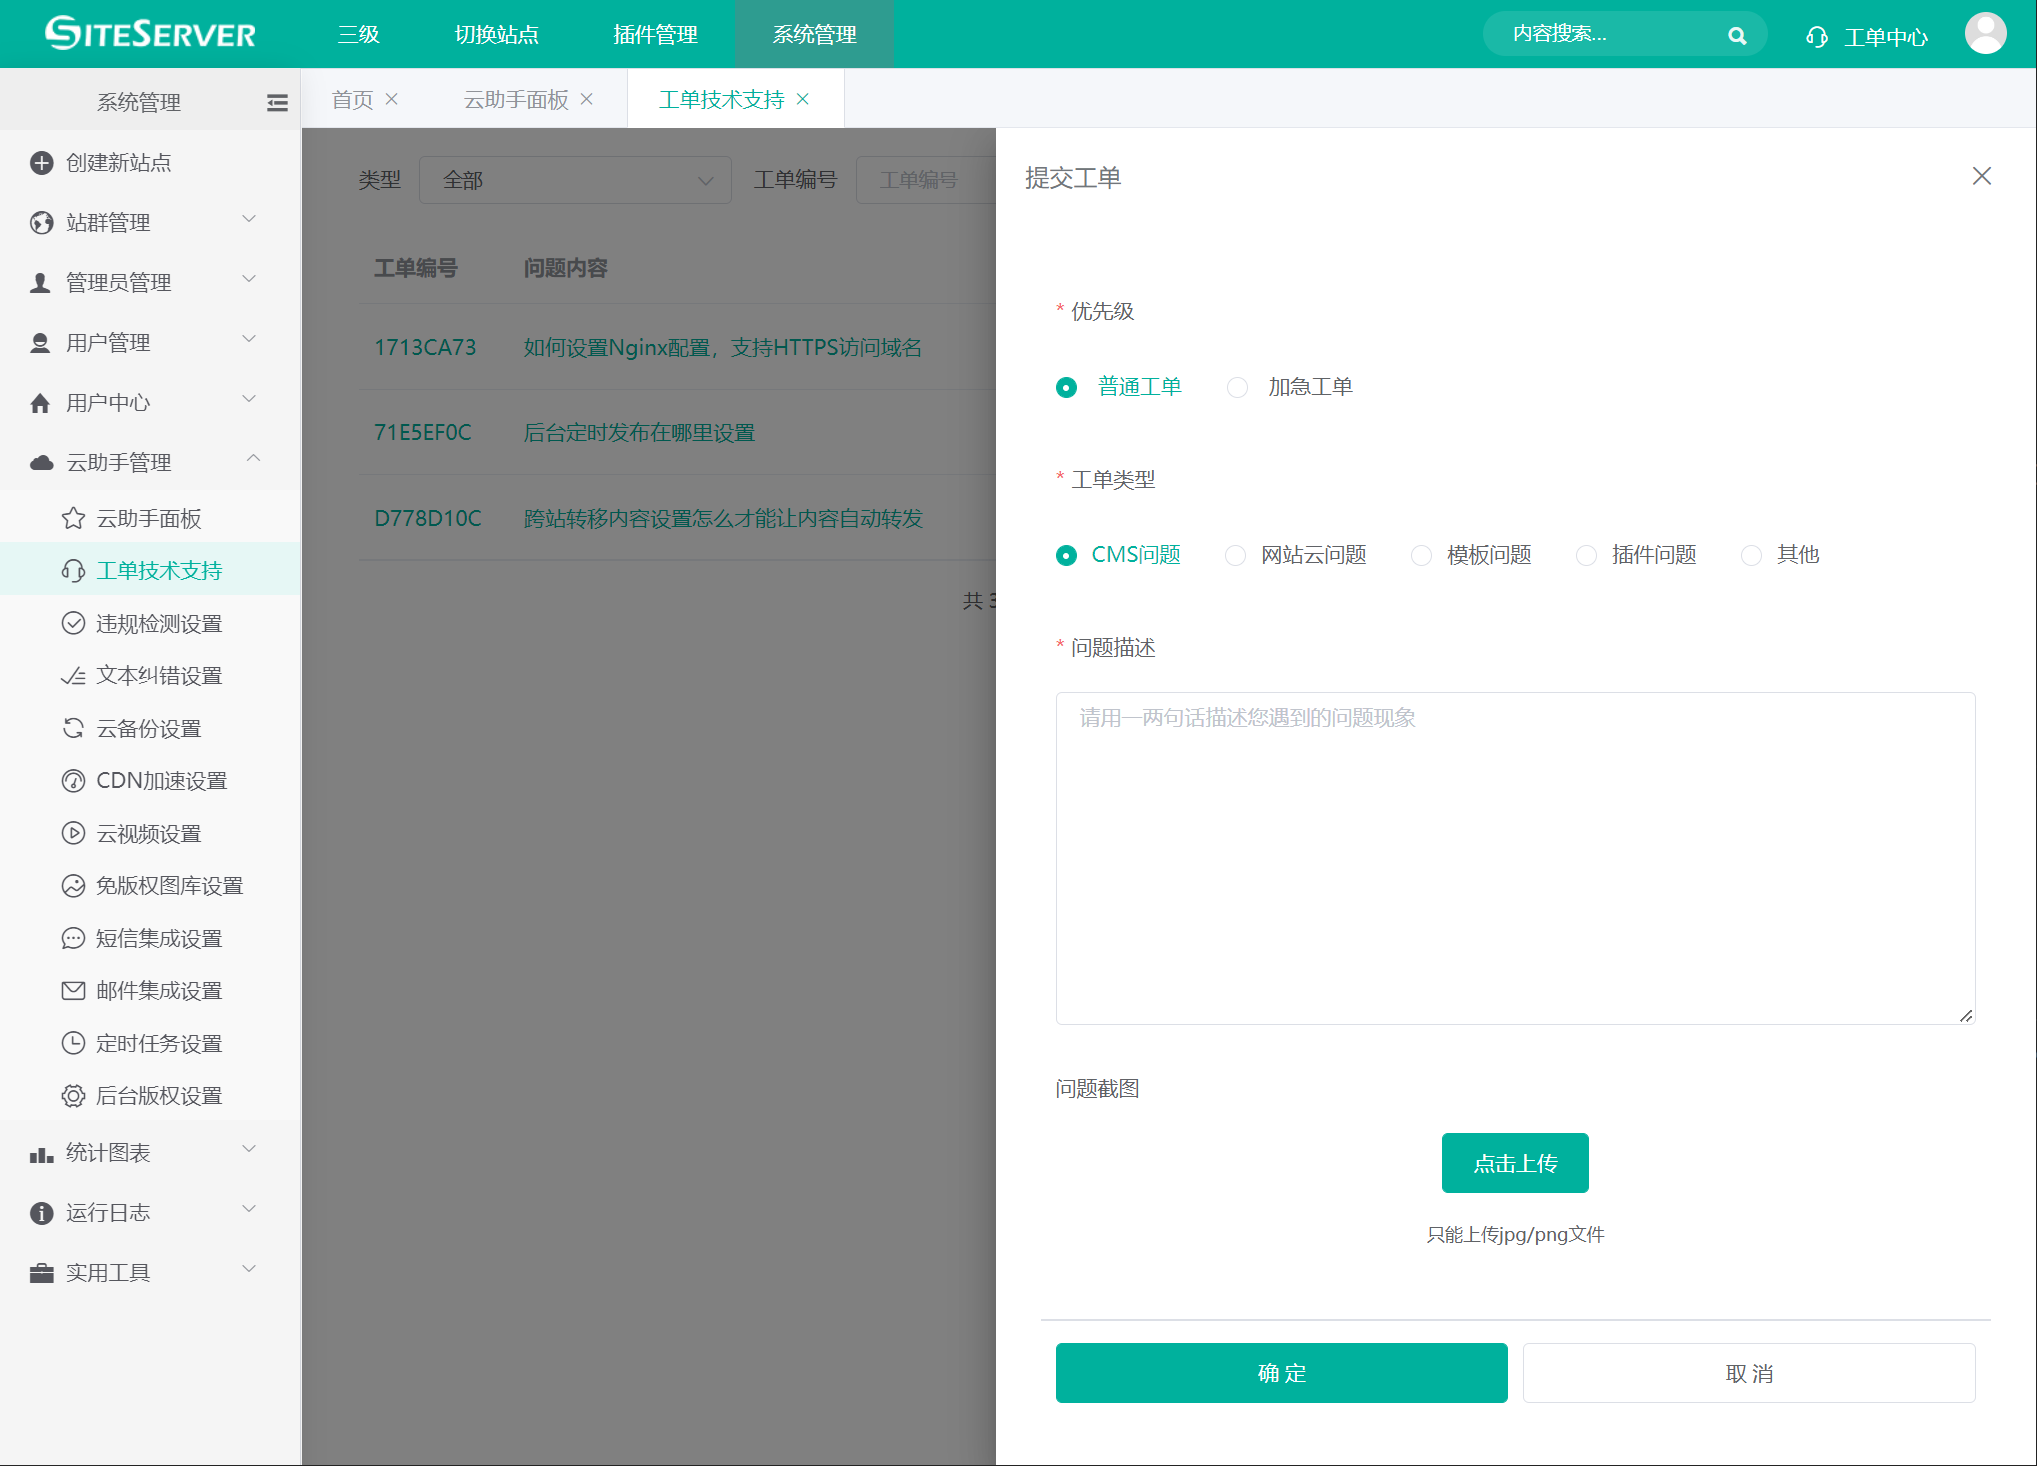Image resolution: width=2037 pixels, height=1466 pixels.
Task: Click the 工单中心 headset icon
Action: 1816,37
